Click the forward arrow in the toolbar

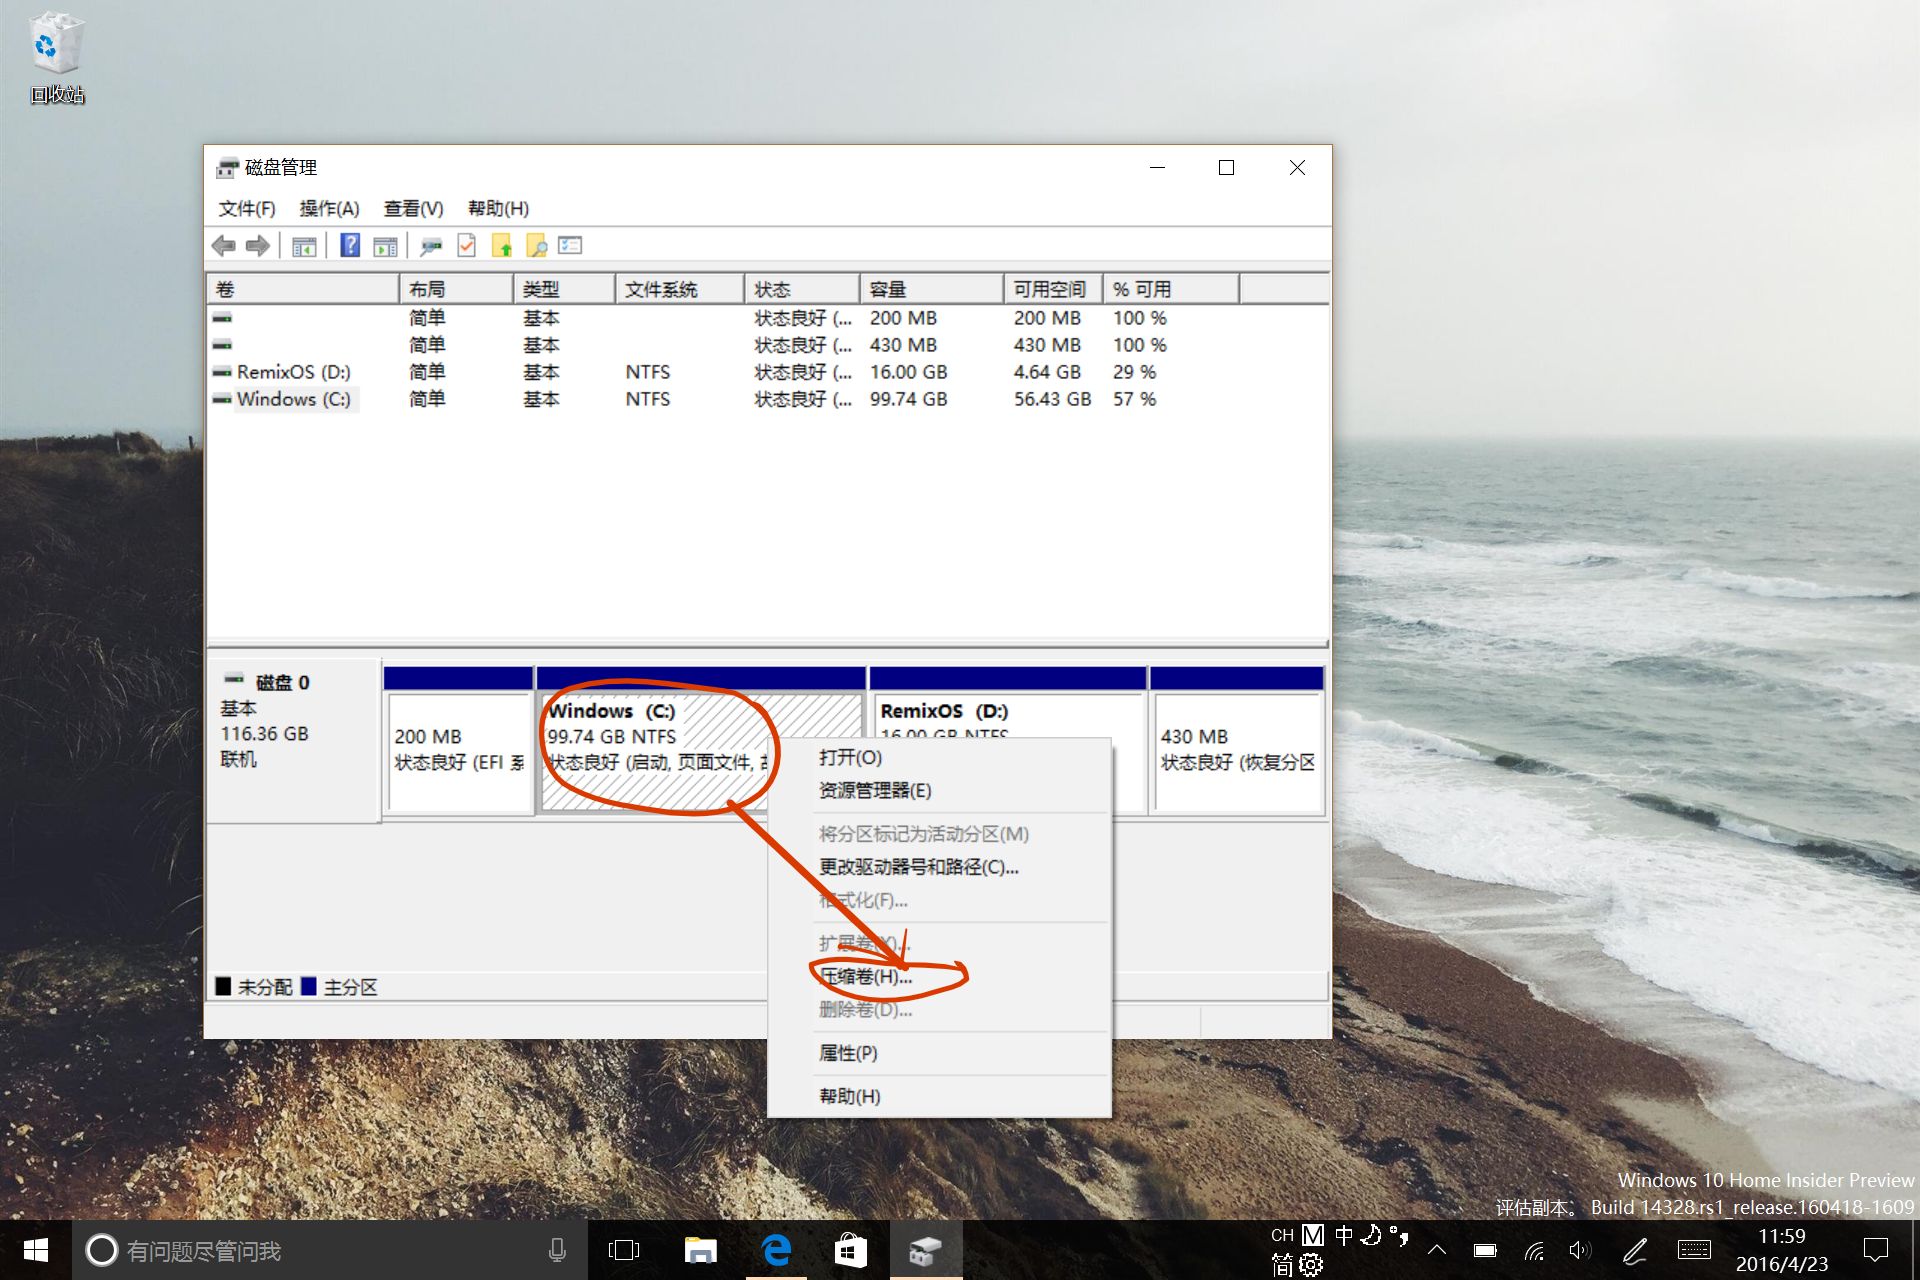click(258, 245)
